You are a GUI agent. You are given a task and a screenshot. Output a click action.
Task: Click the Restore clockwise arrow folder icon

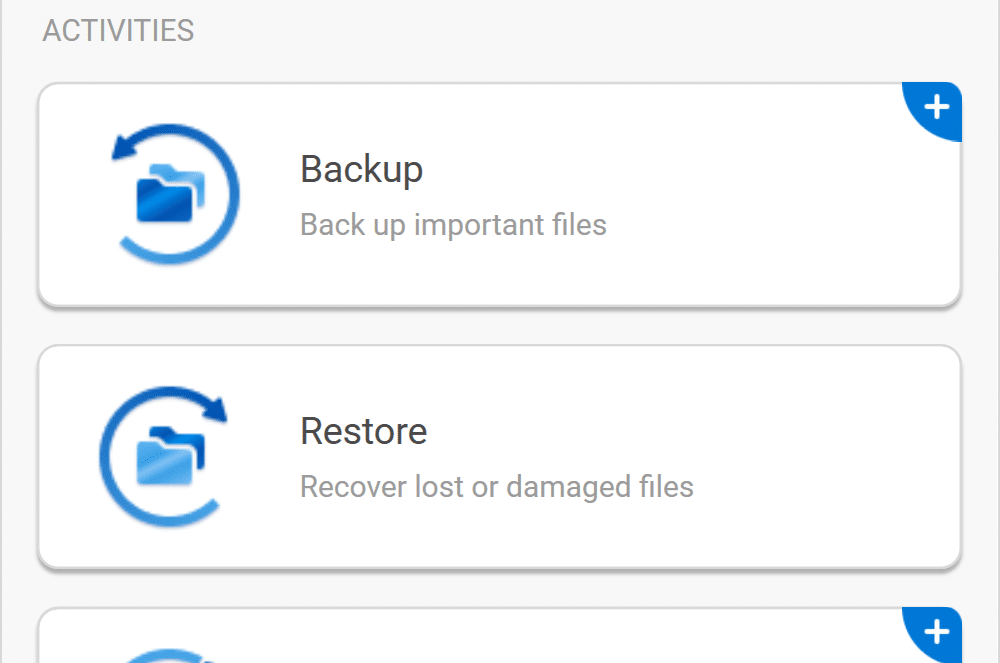[164, 456]
